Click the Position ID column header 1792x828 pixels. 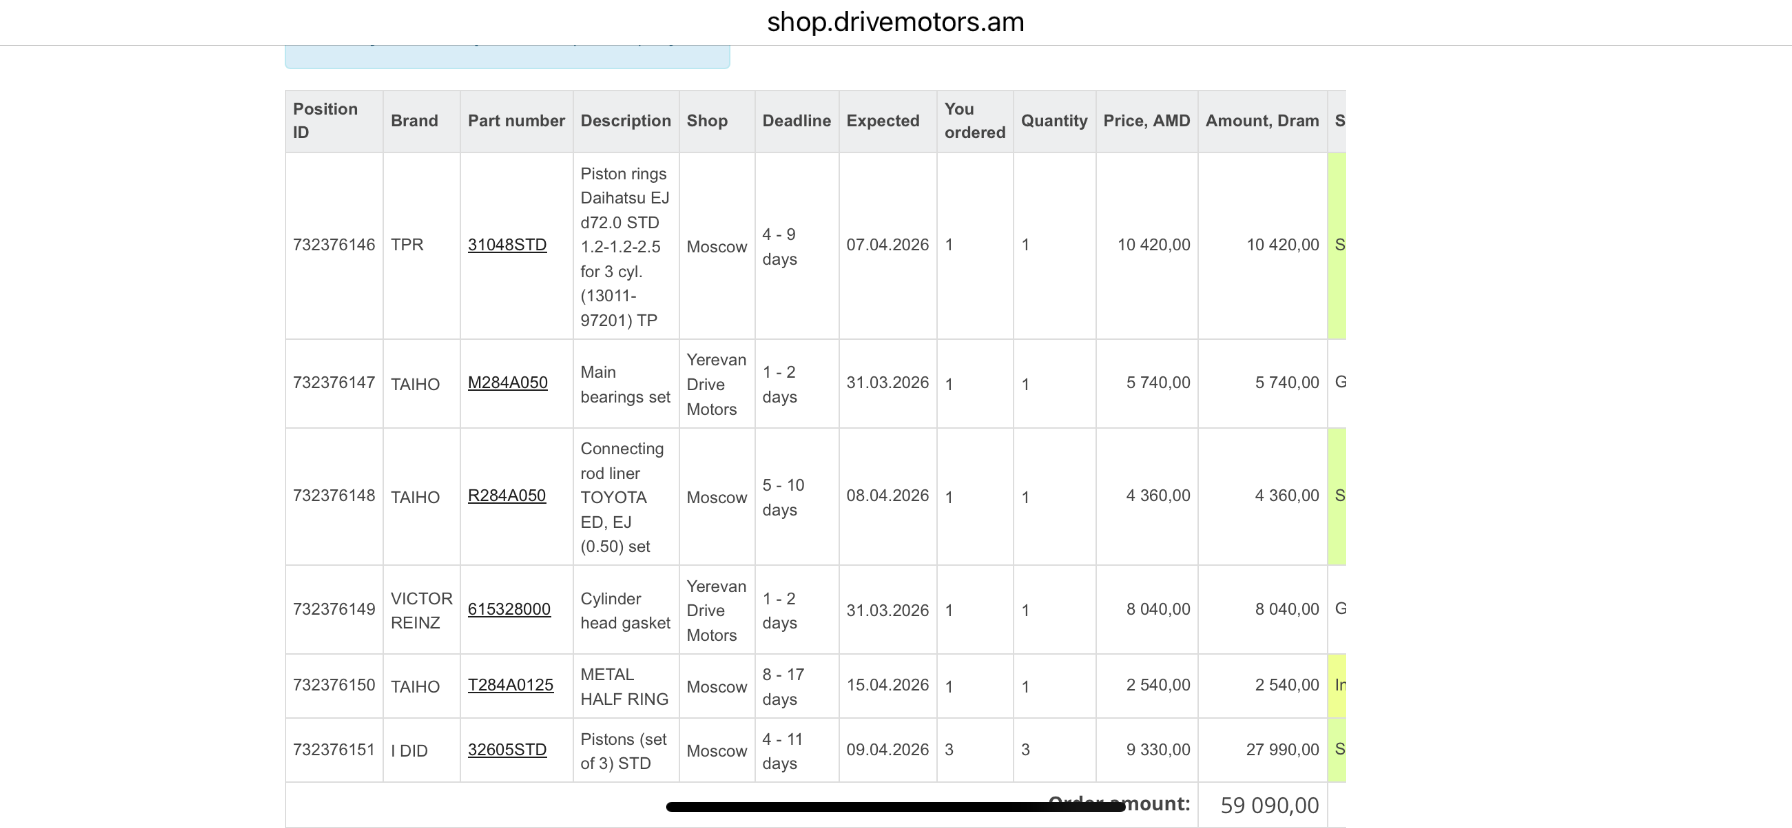325,120
